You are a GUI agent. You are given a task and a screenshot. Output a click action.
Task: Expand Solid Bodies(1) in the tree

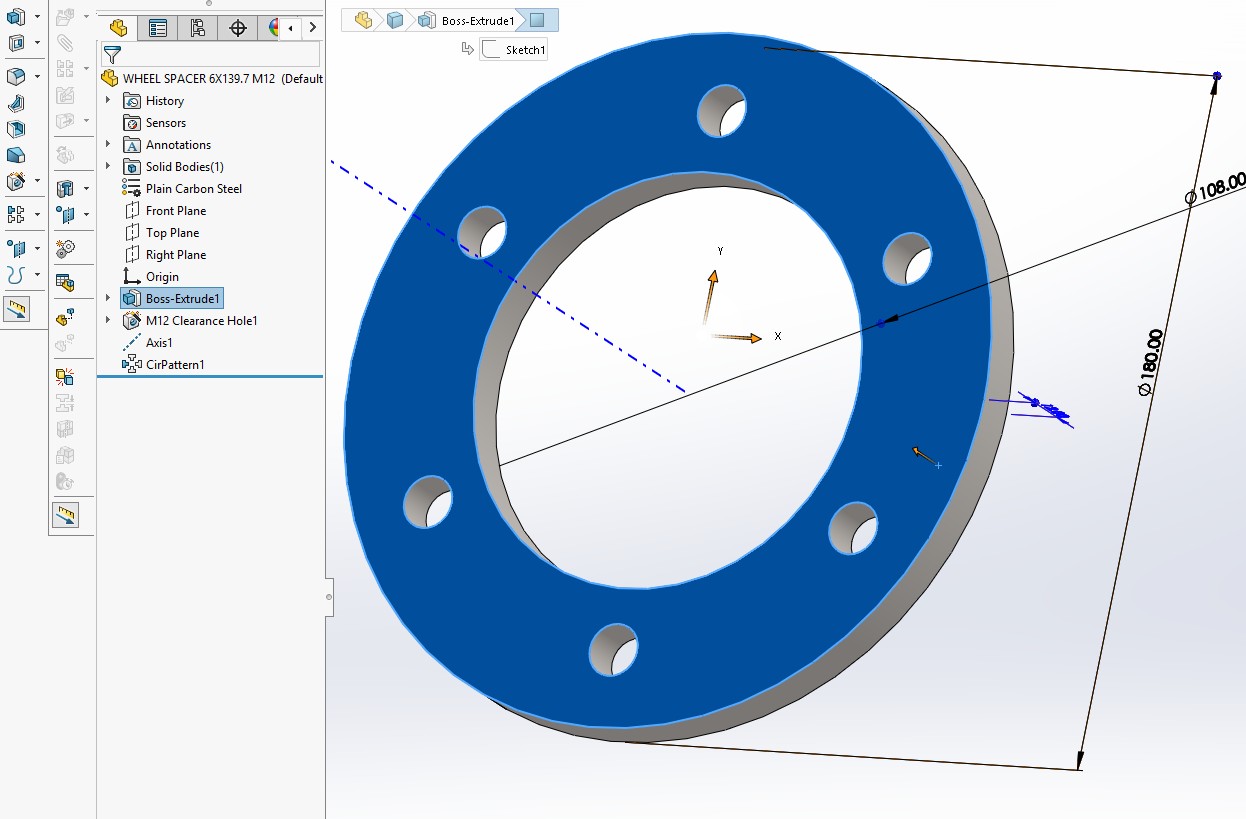point(109,166)
